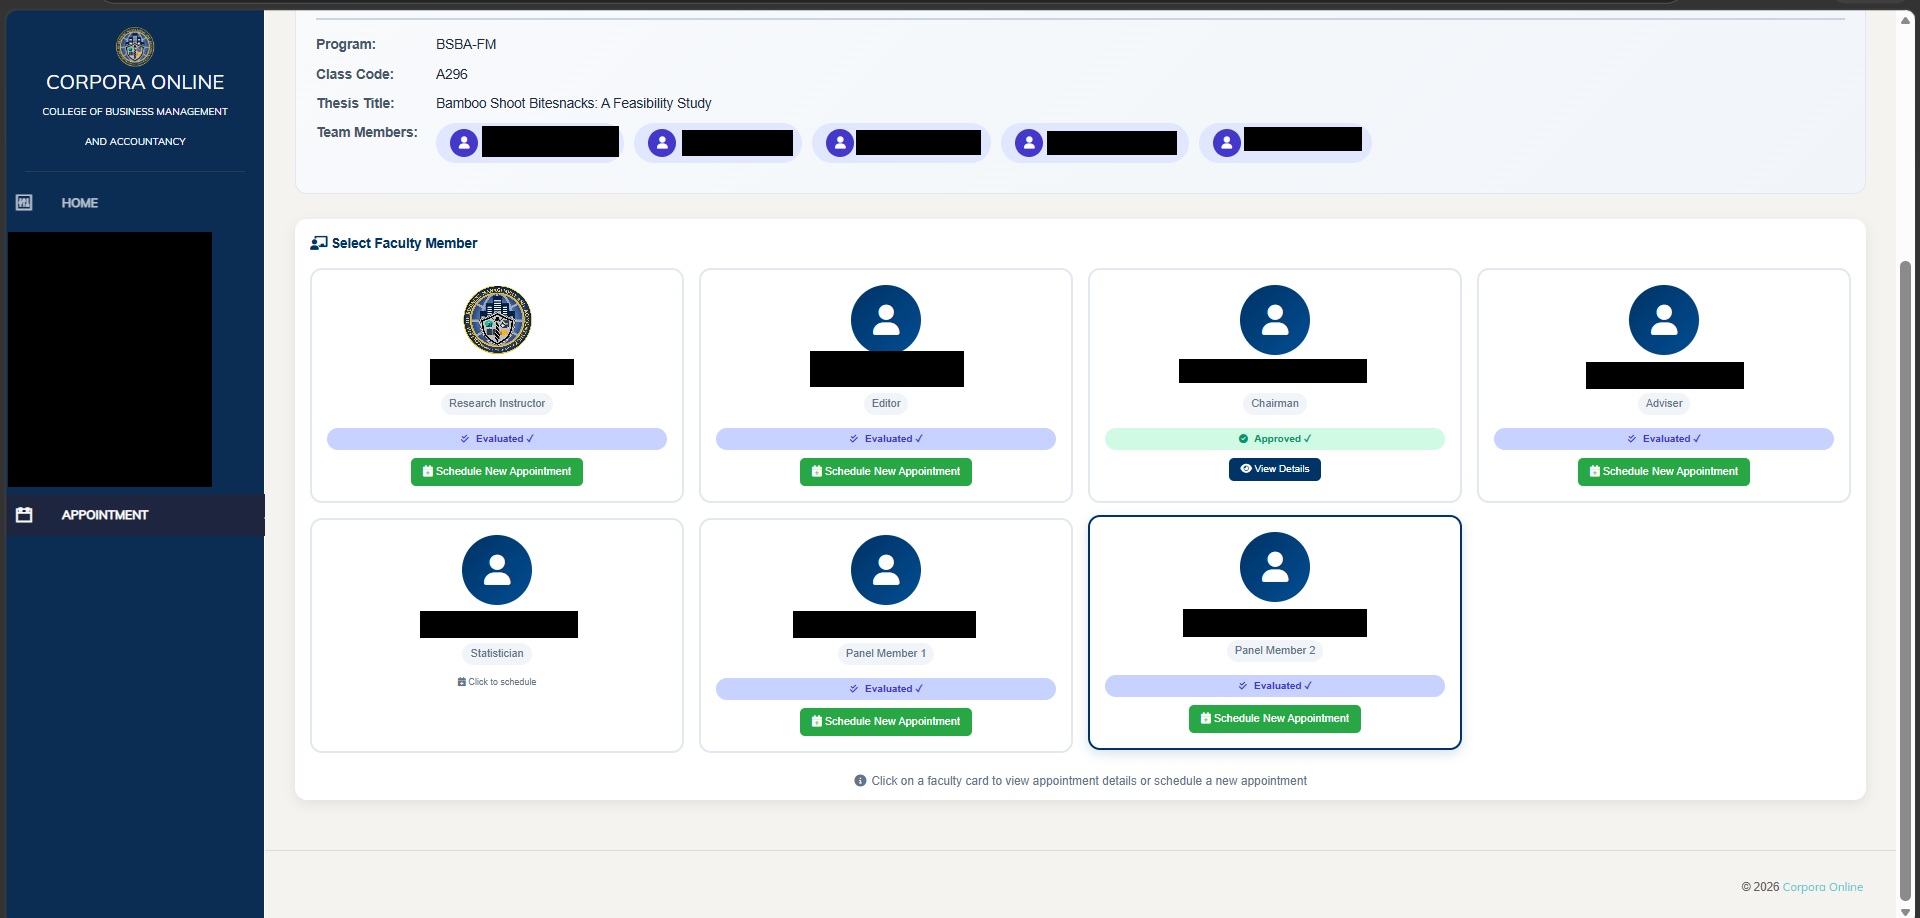This screenshot has width=1920, height=918.
Task: Schedule new appointment with the Editor
Action: click(886, 472)
